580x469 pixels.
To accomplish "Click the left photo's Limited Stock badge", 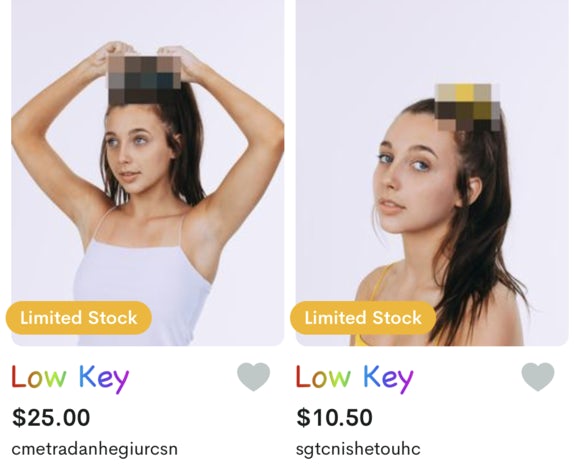I will click(x=79, y=318).
